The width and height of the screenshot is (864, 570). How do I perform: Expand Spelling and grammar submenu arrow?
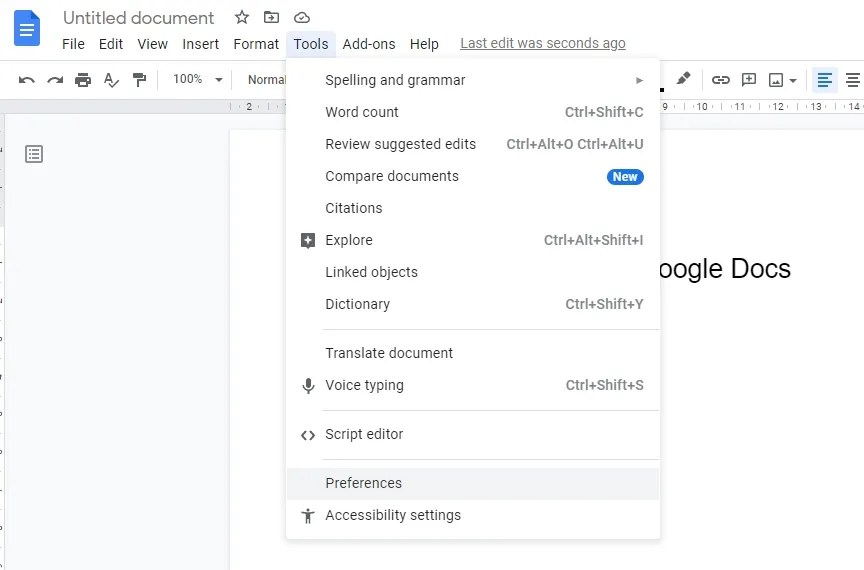click(x=639, y=80)
